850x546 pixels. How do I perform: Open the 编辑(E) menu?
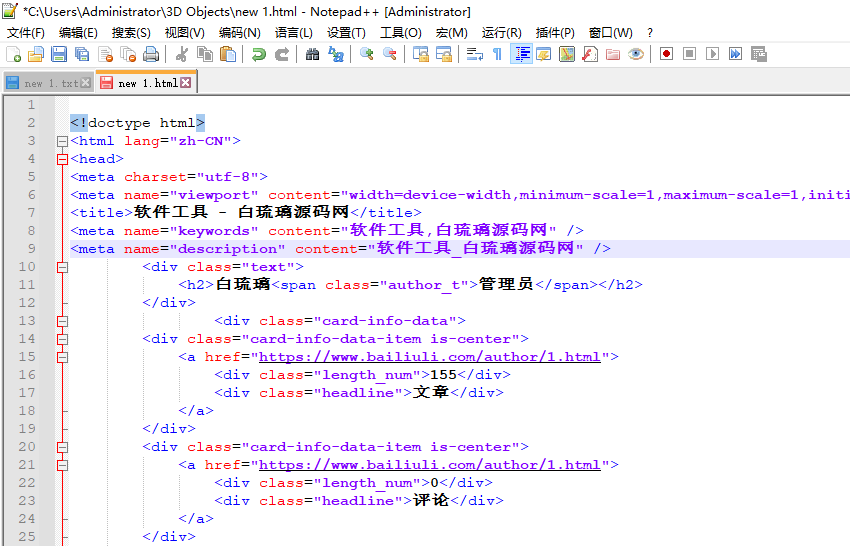tap(78, 33)
